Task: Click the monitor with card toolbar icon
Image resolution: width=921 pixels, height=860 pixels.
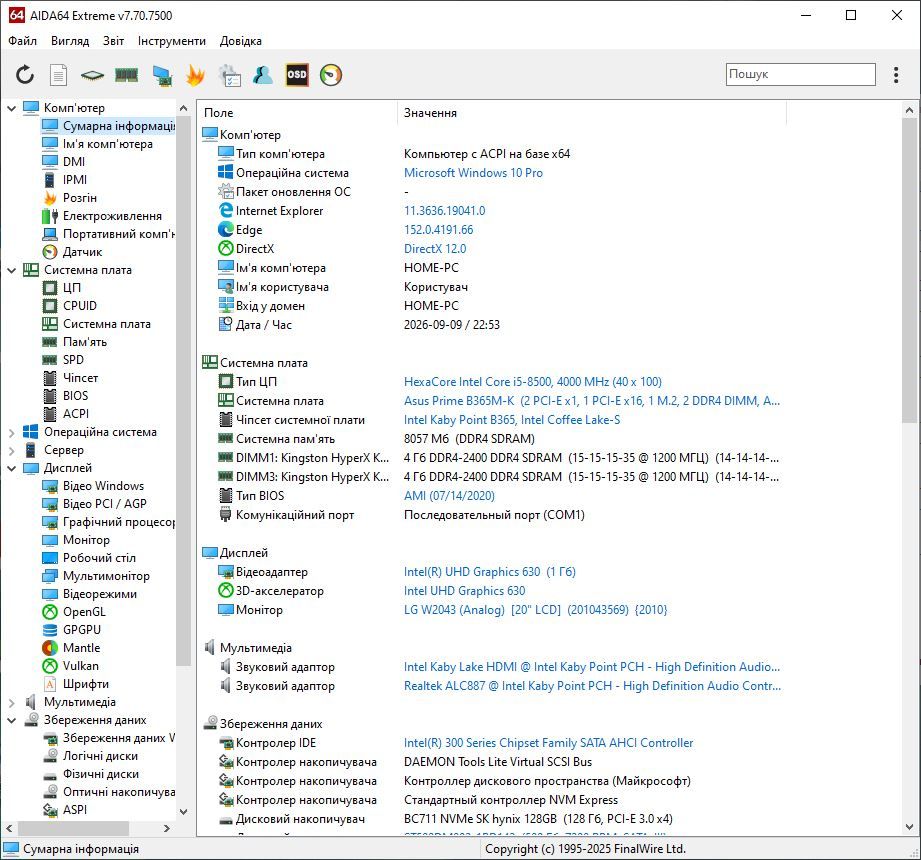Action: (x=162, y=75)
